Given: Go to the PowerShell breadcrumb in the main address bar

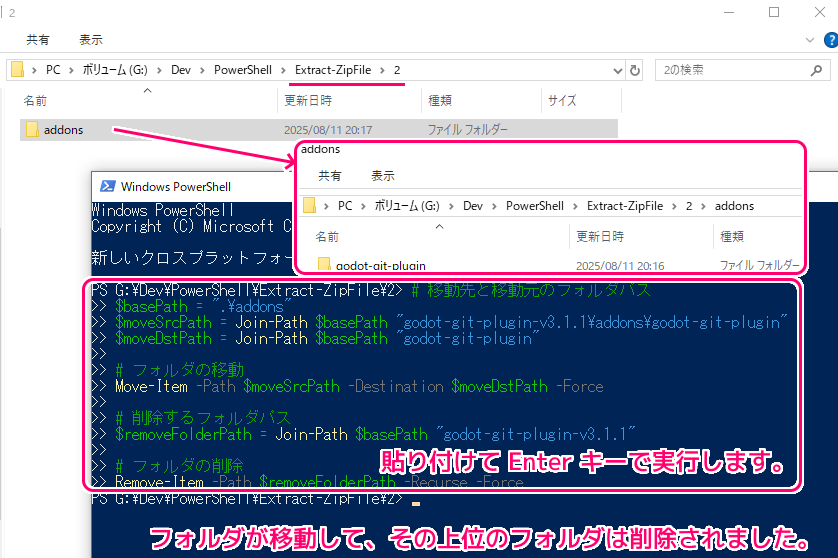Looking at the screenshot, I should coord(244,70).
